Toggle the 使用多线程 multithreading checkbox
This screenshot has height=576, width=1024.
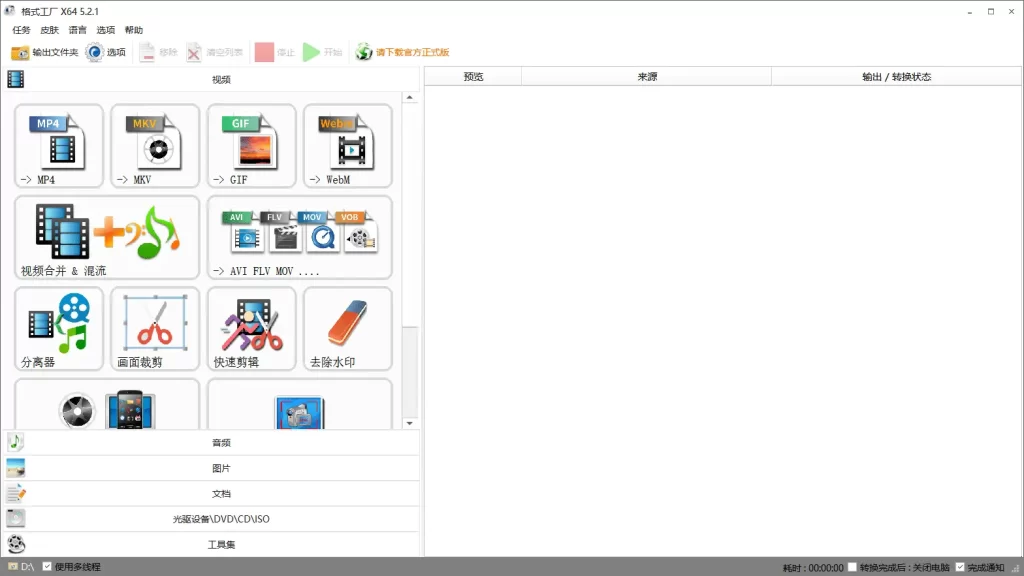click(45, 565)
